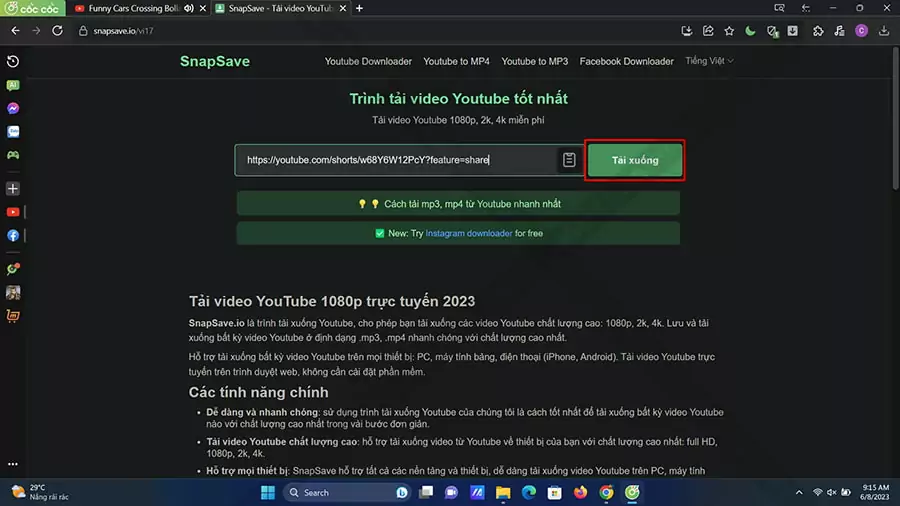Open the Windows Start menu

(x=267, y=492)
